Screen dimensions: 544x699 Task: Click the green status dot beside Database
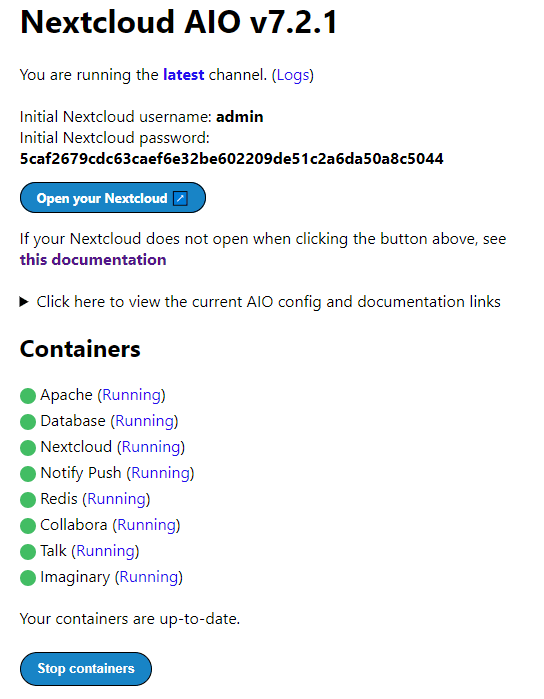28,421
